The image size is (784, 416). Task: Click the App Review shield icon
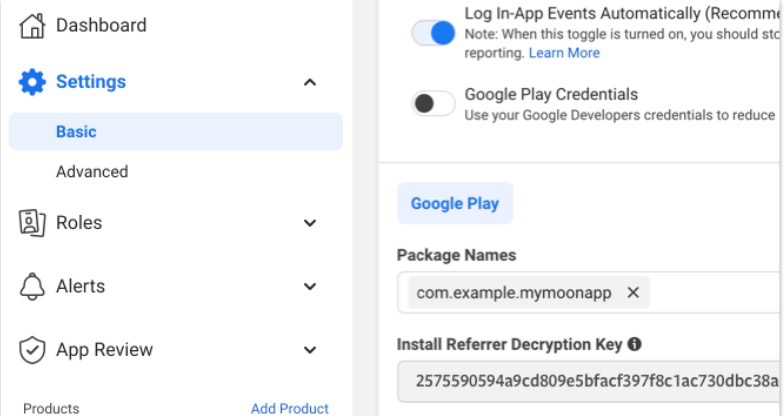click(33, 350)
